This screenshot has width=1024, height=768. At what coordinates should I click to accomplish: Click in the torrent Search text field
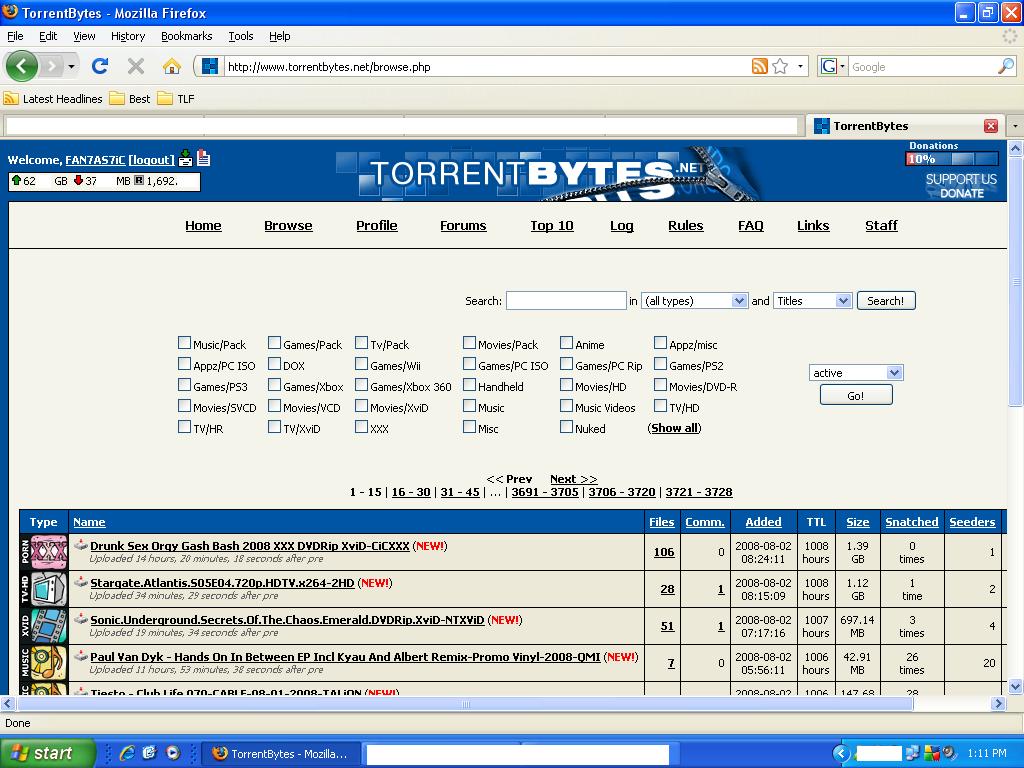(566, 300)
